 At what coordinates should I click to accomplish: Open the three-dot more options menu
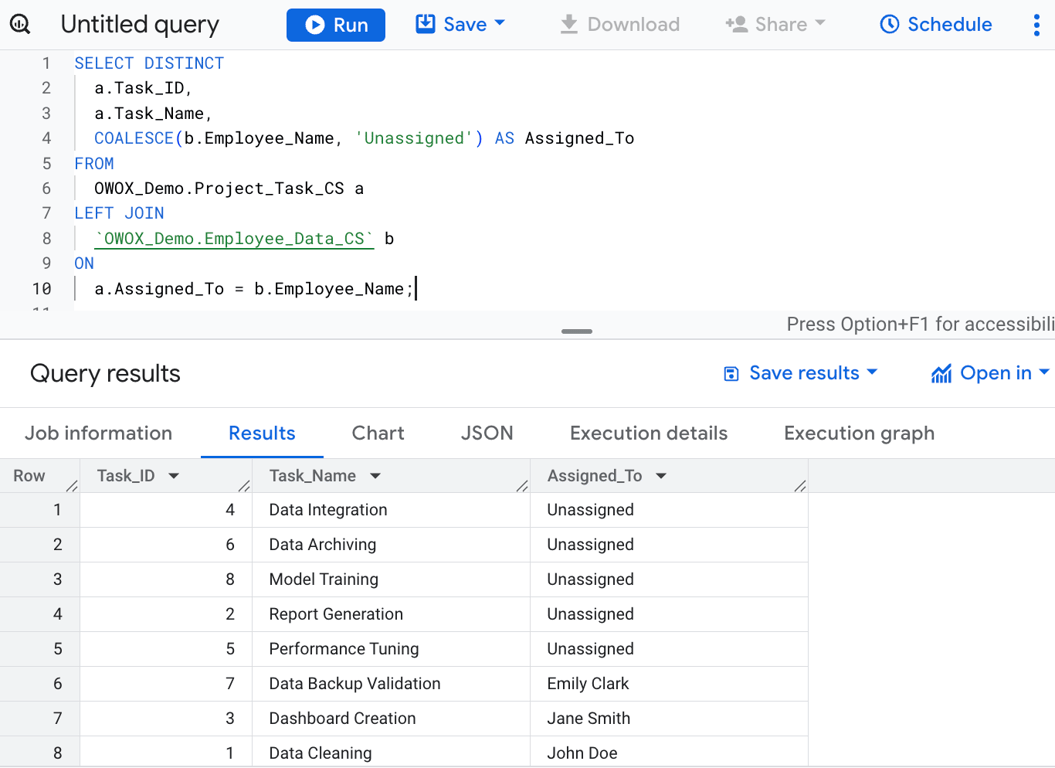1036,25
